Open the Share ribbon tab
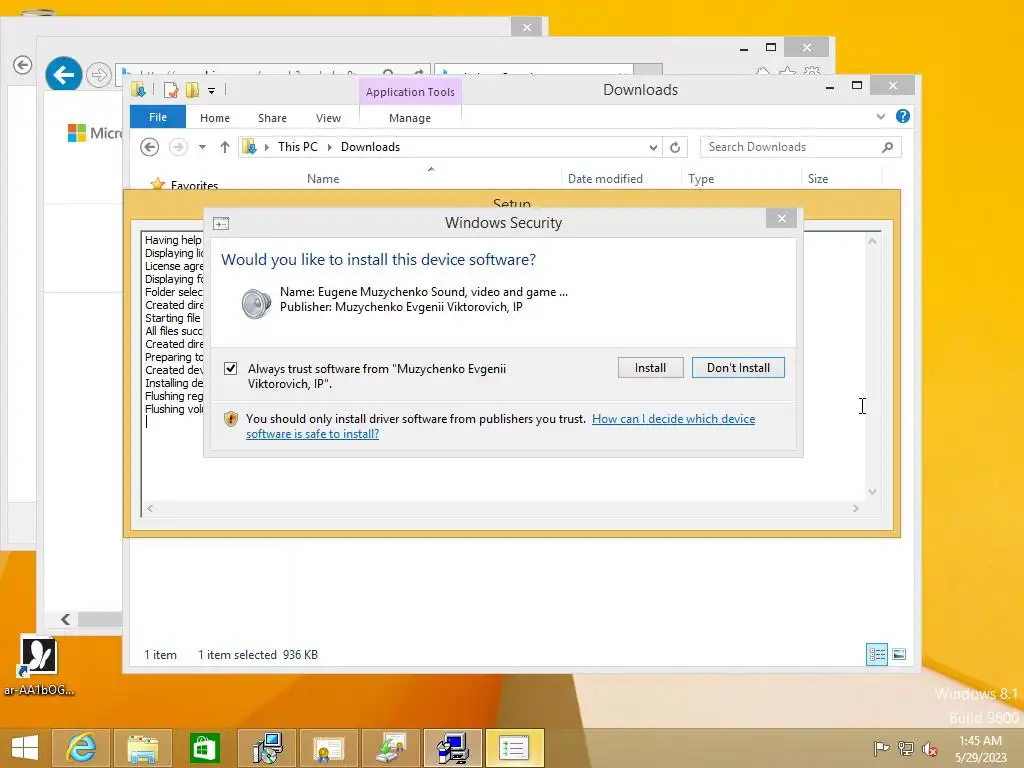The image size is (1024, 768). 272,118
